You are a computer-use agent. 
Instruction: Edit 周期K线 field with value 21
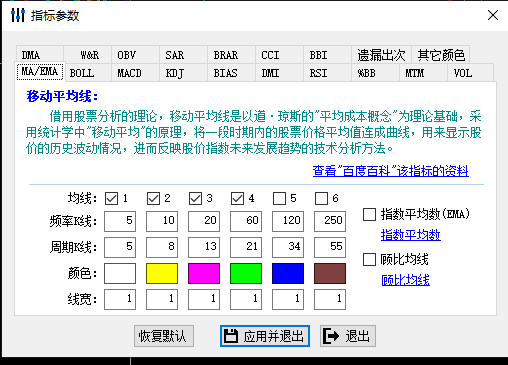246,247
